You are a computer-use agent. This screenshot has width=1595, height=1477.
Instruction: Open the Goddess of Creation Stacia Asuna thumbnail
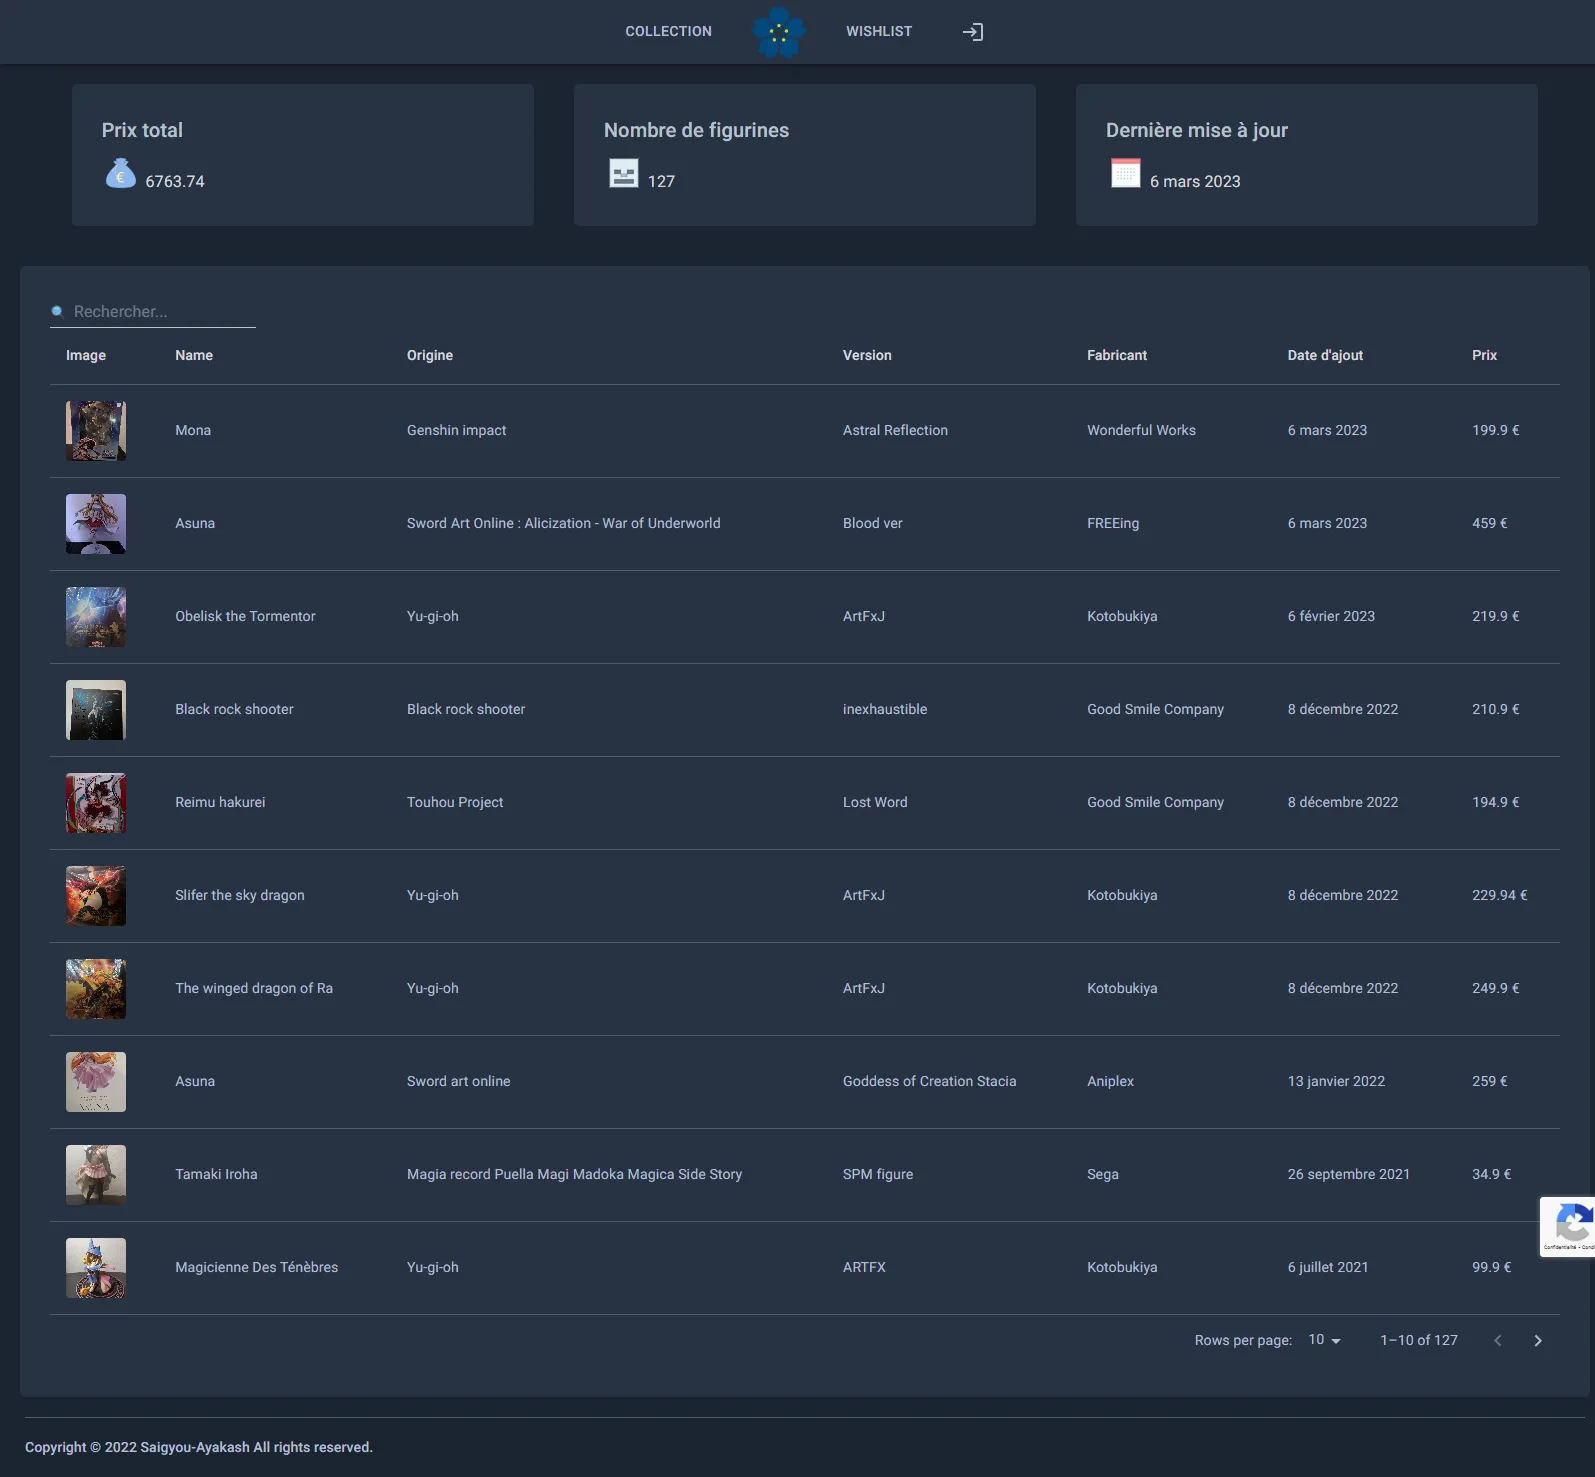click(96, 1082)
